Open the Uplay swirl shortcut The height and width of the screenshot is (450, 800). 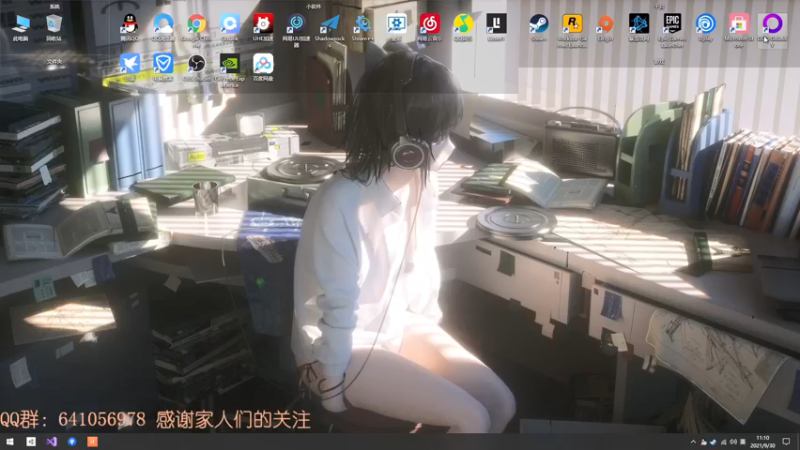point(706,27)
